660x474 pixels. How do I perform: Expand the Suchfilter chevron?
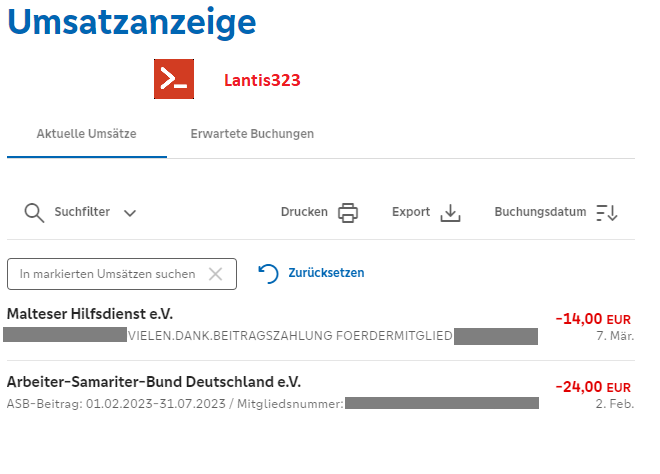point(130,213)
